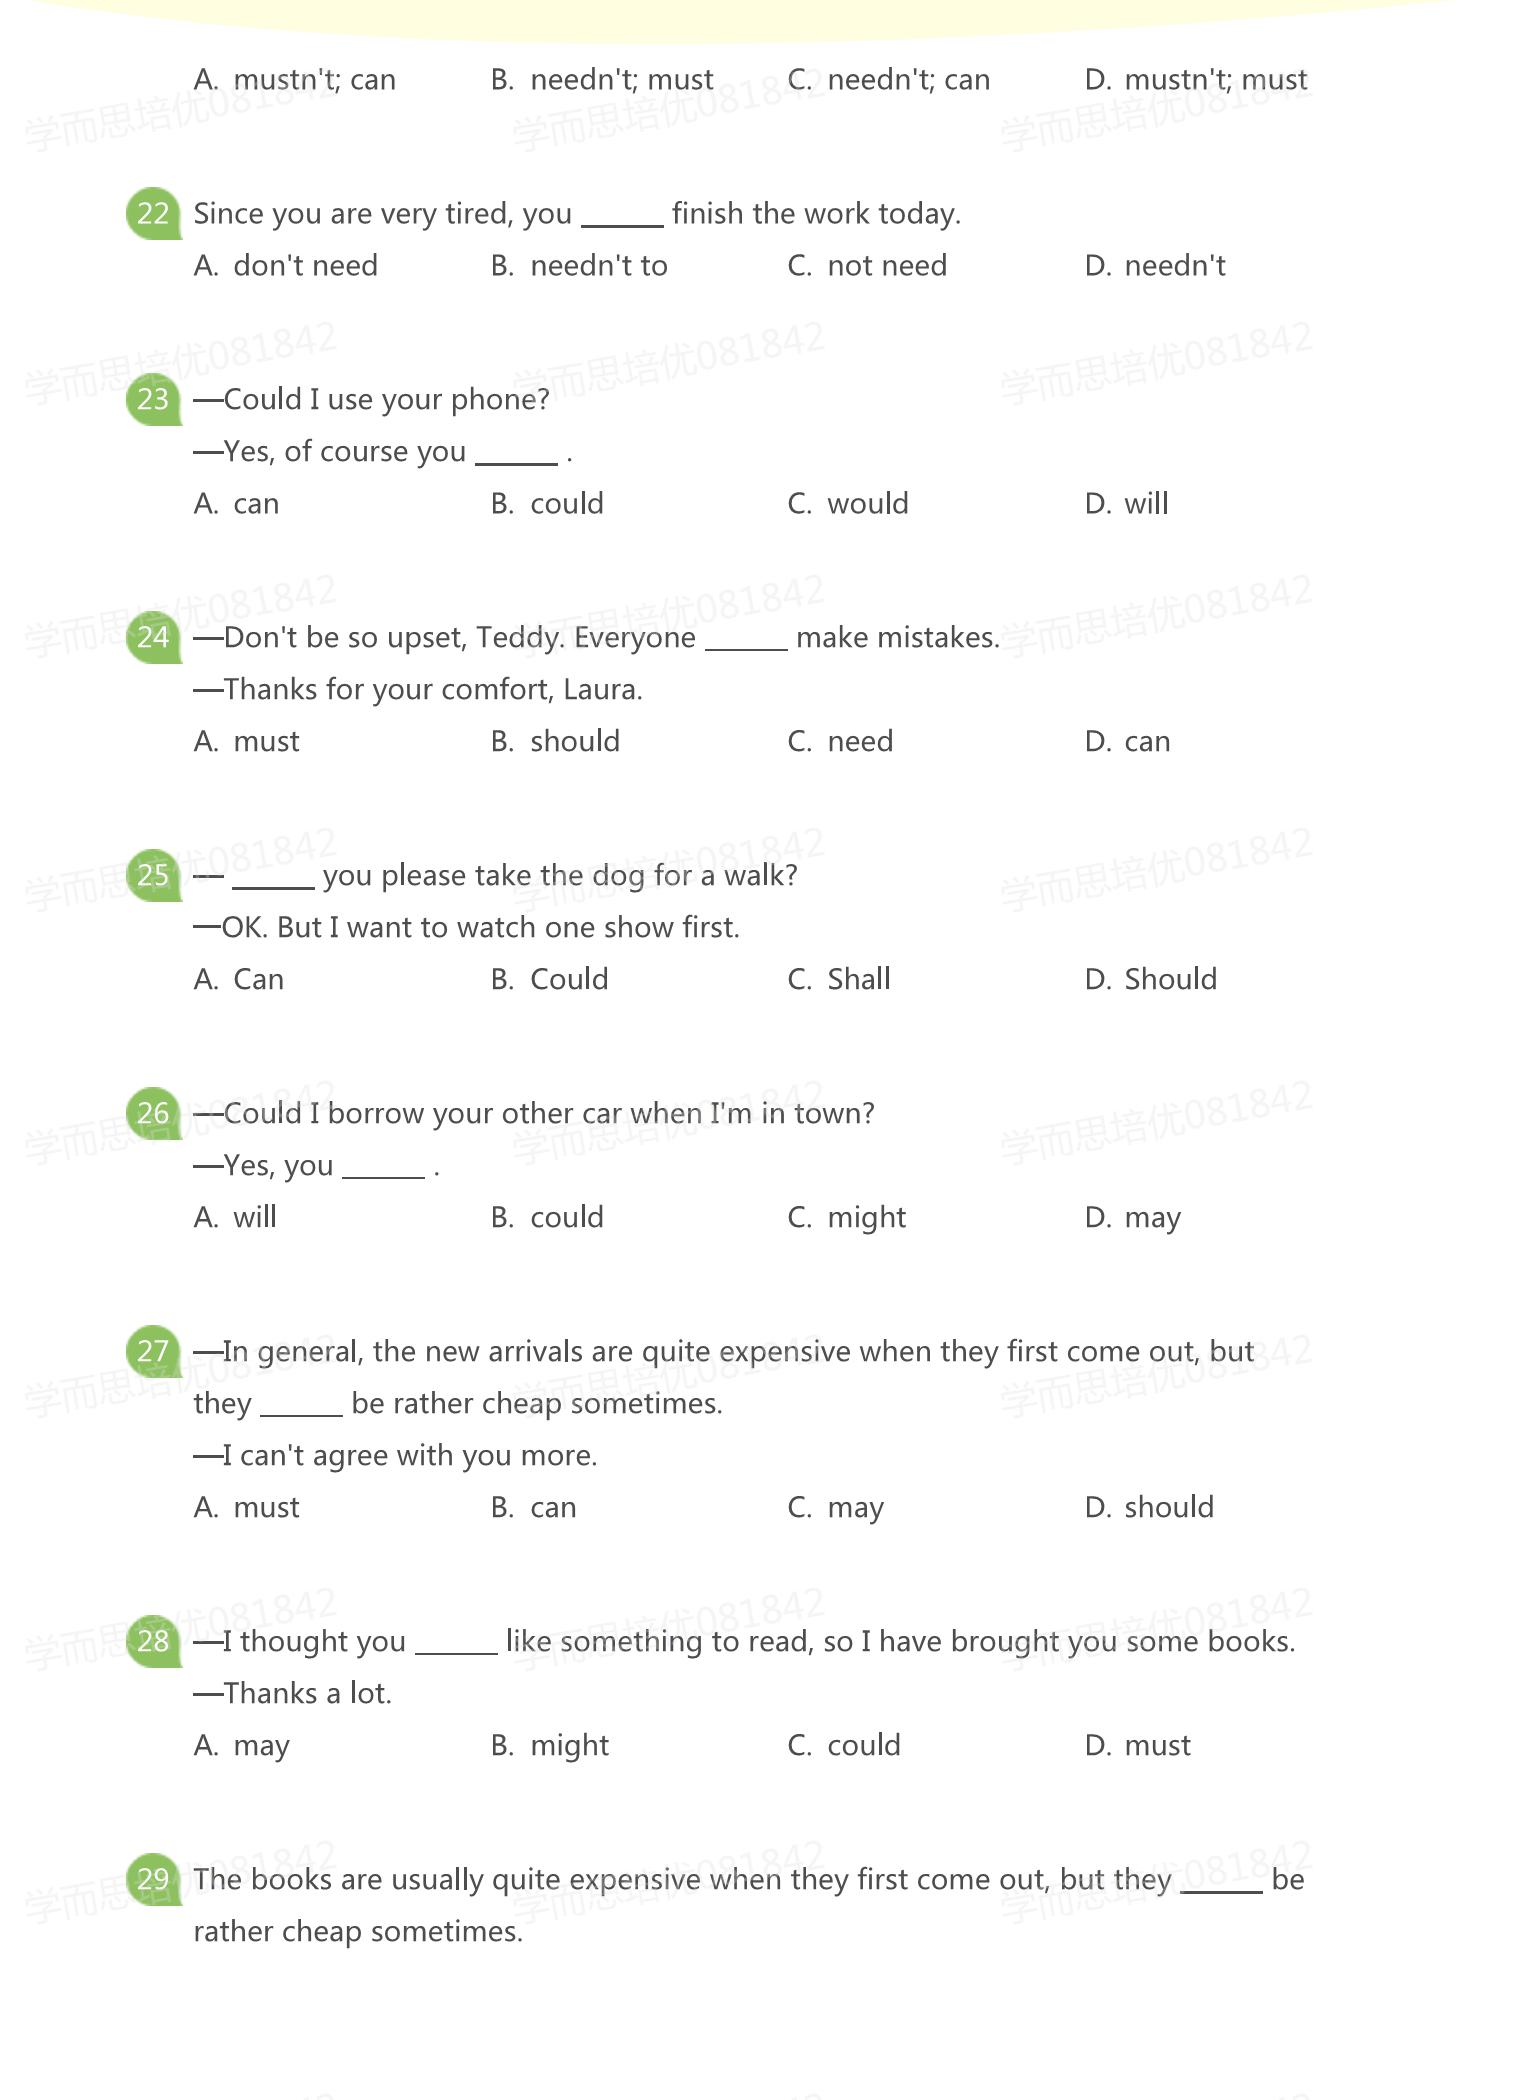Click the green question 28 badge
The height and width of the screenshot is (2100, 1540).
pyautogui.click(x=153, y=1641)
